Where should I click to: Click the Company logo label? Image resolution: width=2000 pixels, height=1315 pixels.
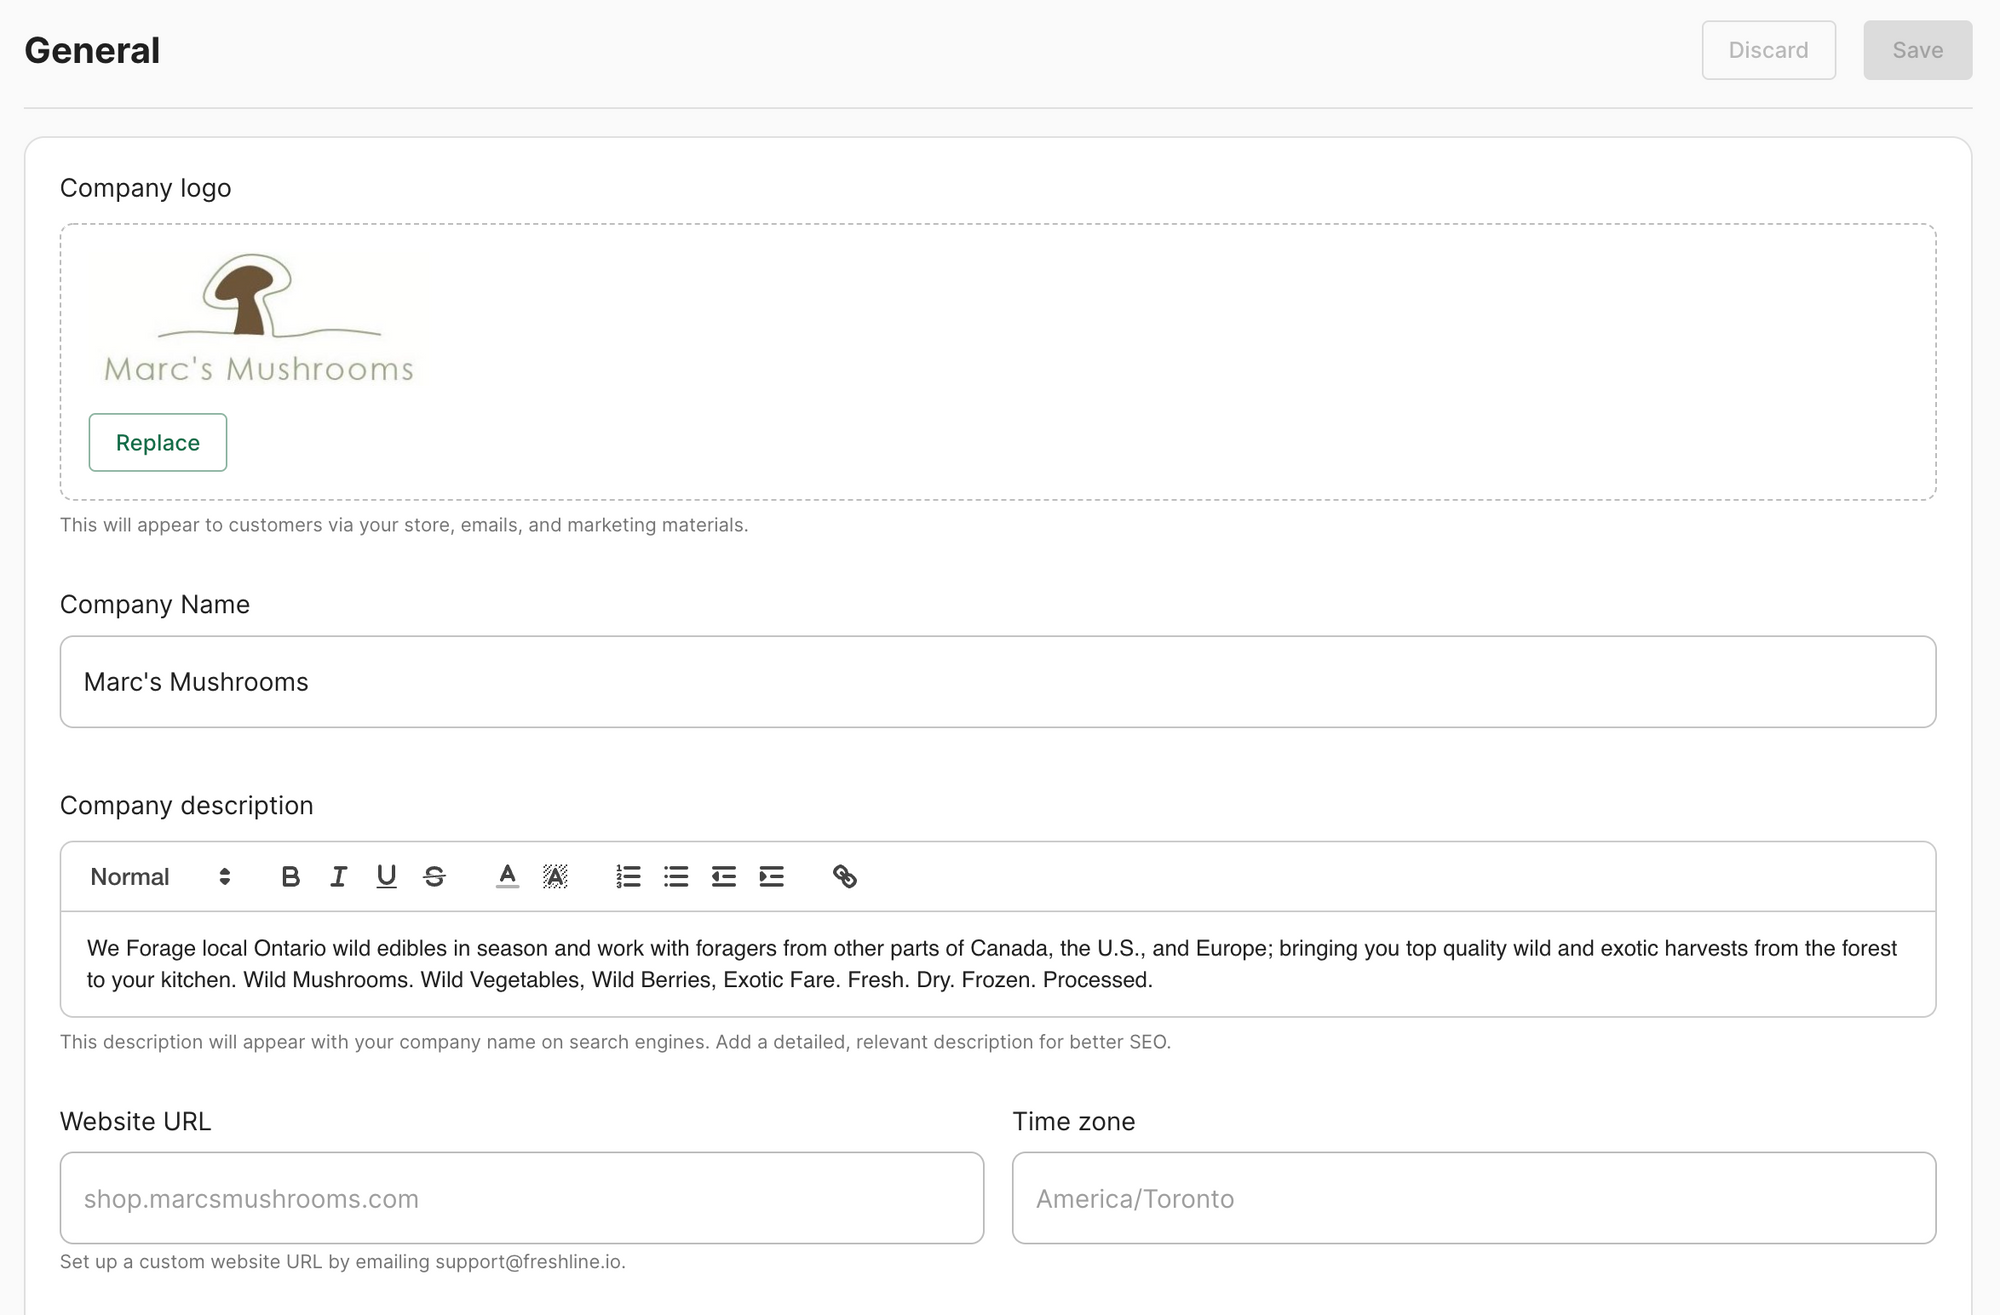145,188
